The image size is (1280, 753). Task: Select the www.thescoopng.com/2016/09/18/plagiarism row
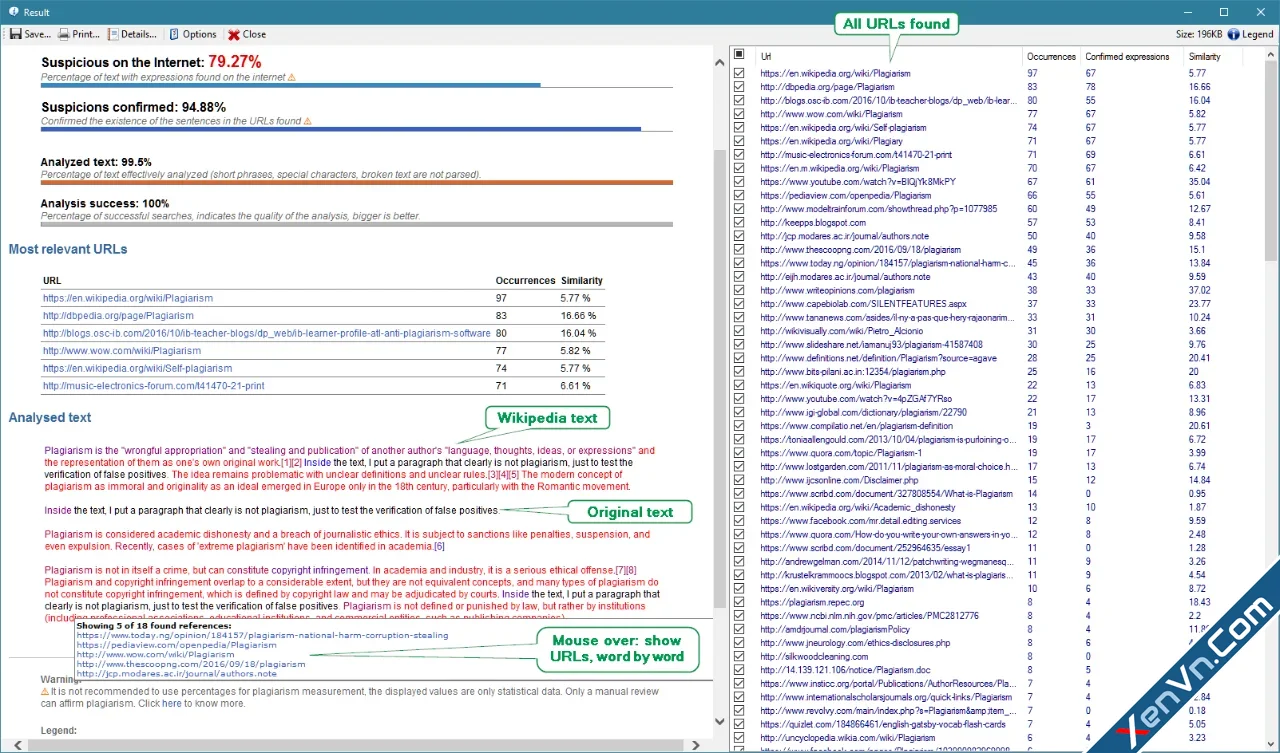996,249
